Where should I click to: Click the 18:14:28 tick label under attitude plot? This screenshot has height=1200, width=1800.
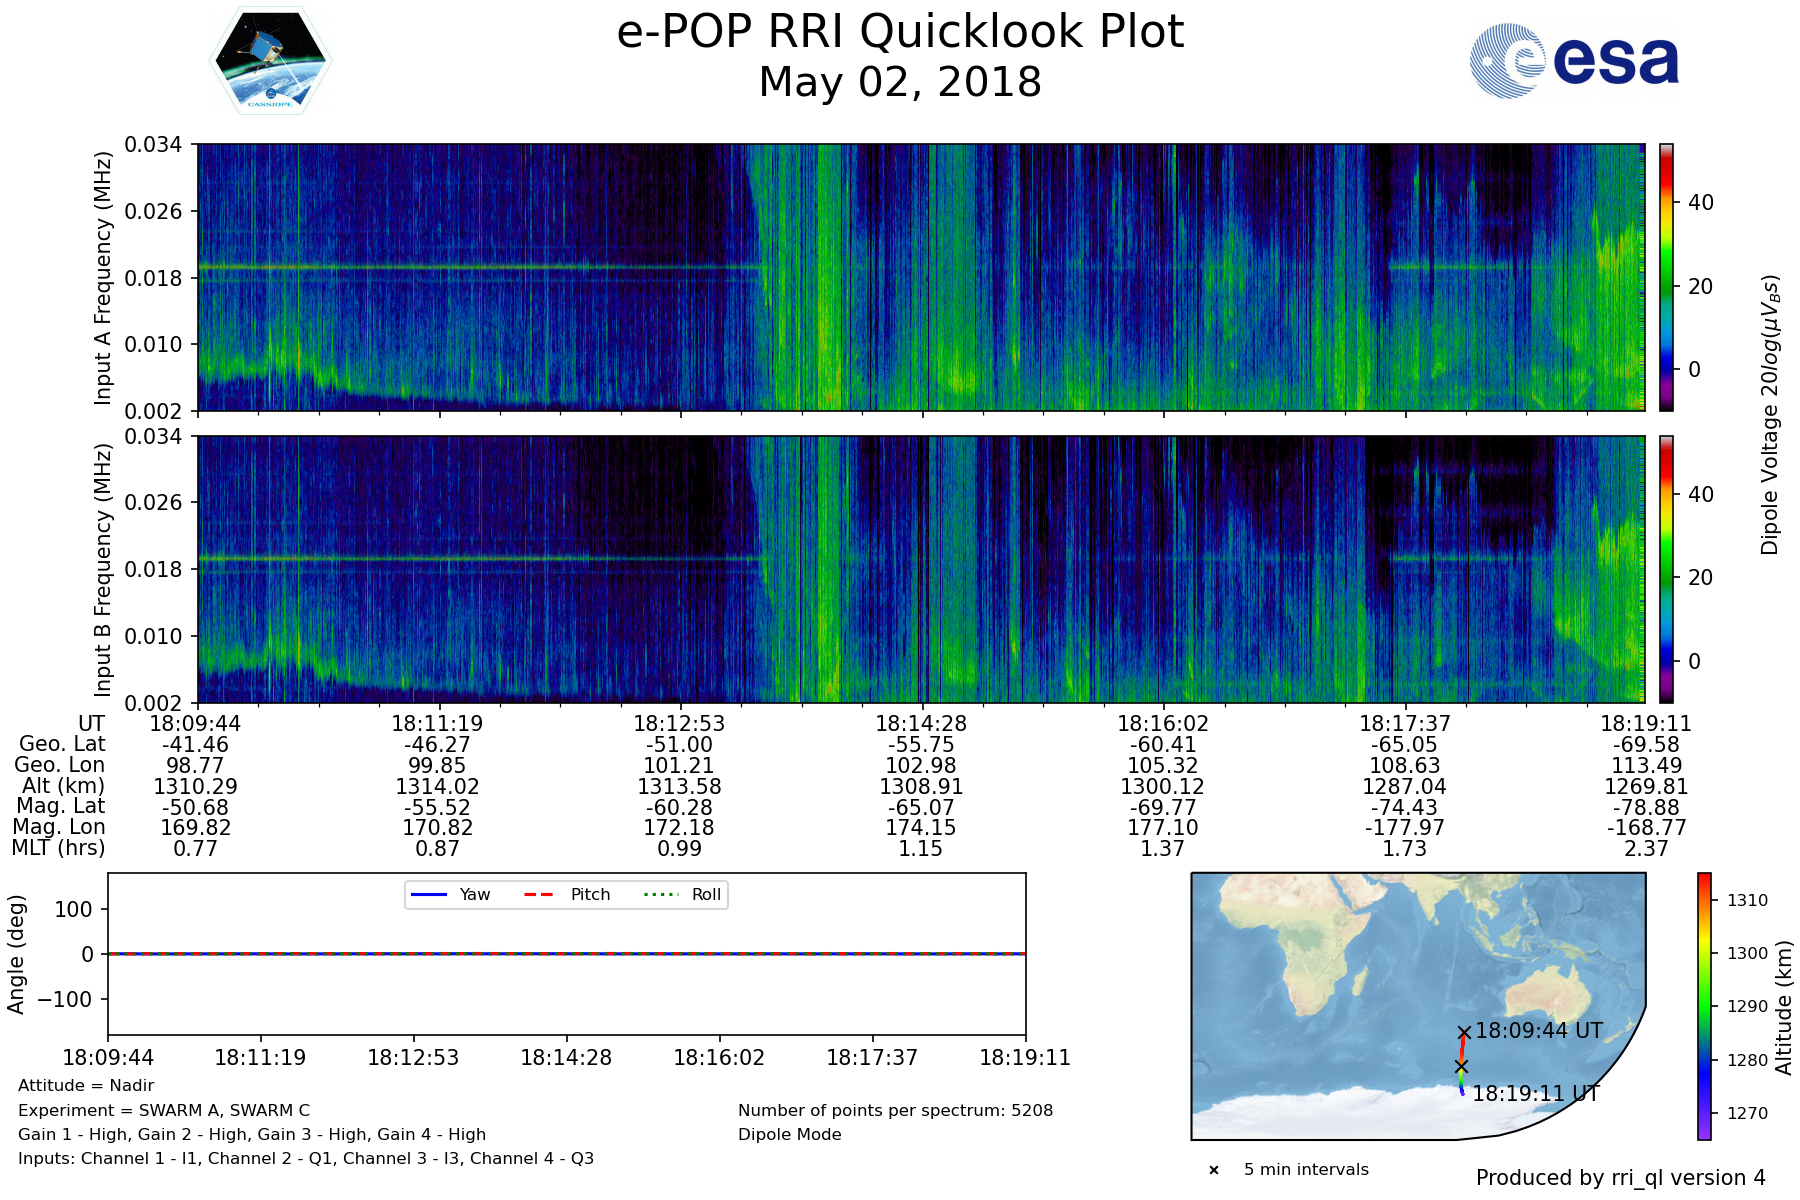coord(566,1058)
